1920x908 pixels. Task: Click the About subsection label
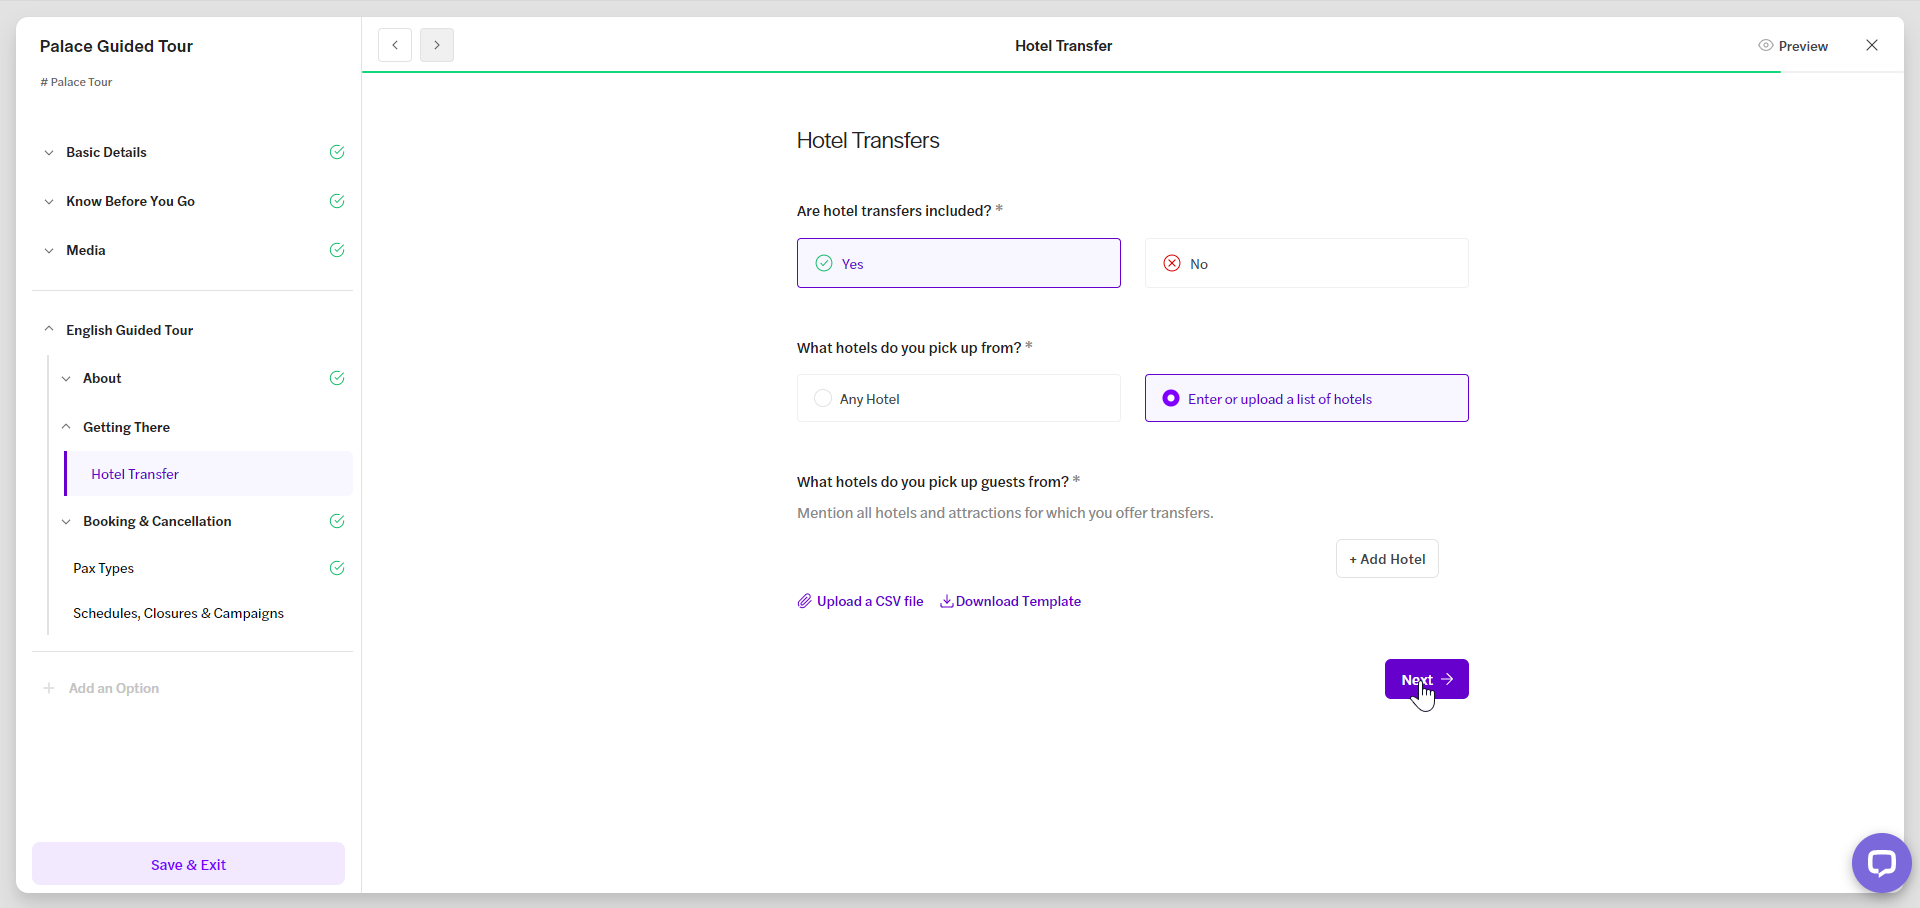tap(102, 378)
